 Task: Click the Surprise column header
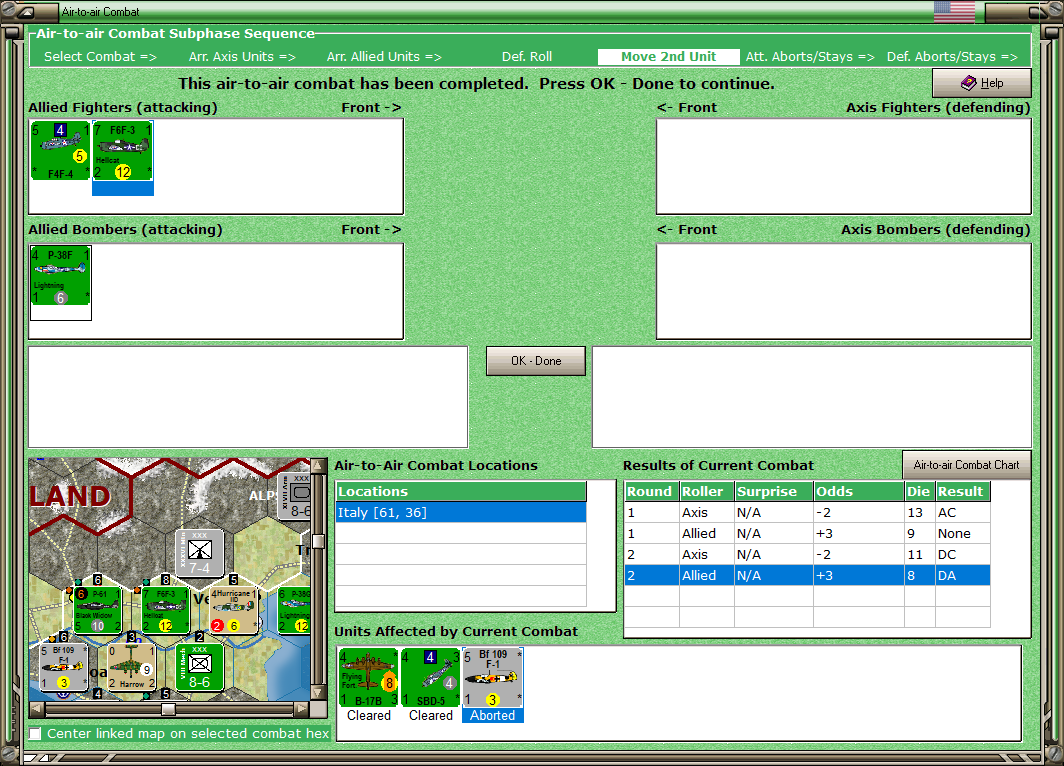point(774,491)
